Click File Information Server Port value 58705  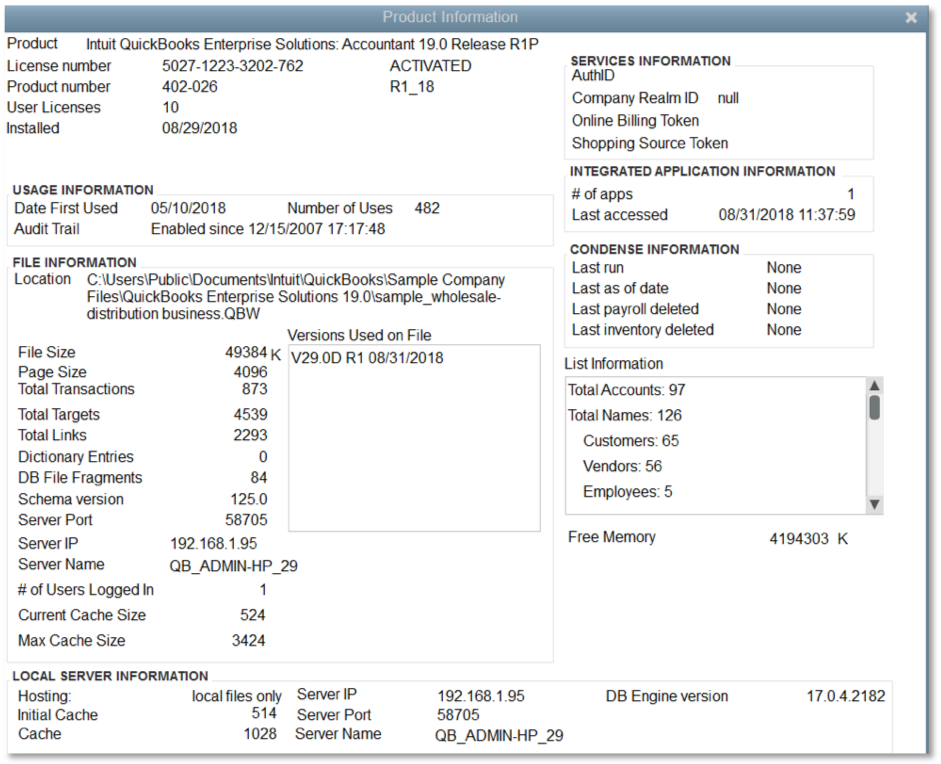(247, 520)
